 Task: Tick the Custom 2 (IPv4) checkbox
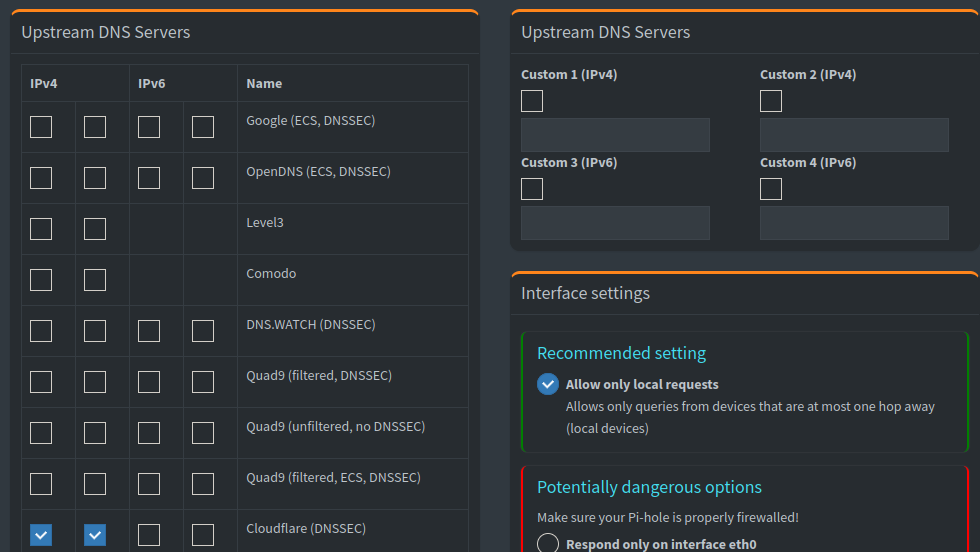click(771, 101)
